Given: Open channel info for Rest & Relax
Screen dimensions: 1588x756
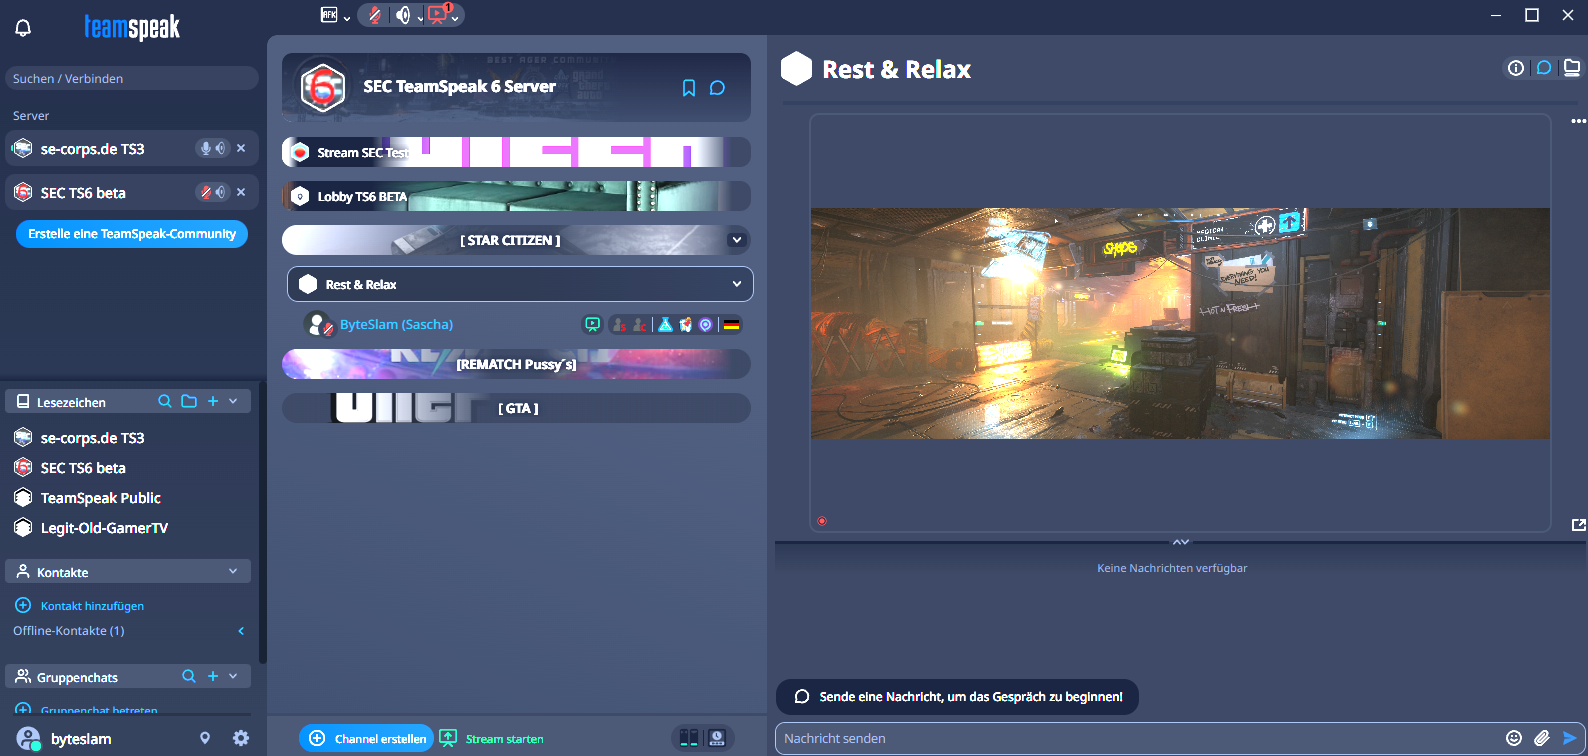Looking at the screenshot, I should point(1516,68).
